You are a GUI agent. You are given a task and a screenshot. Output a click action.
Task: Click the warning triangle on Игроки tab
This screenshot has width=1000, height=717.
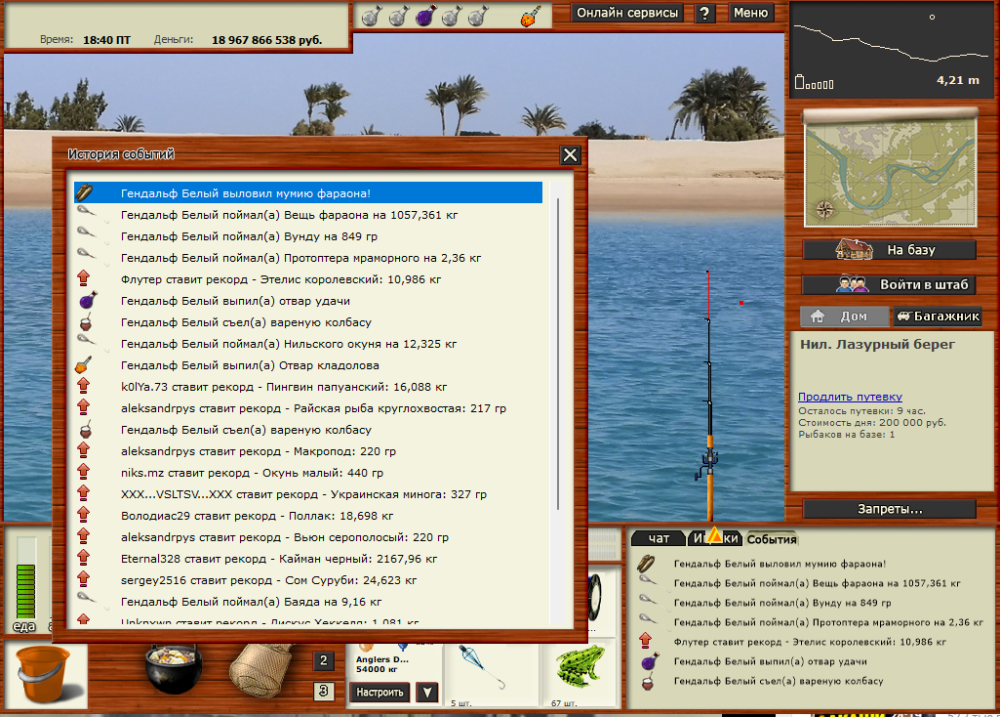(x=714, y=536)
